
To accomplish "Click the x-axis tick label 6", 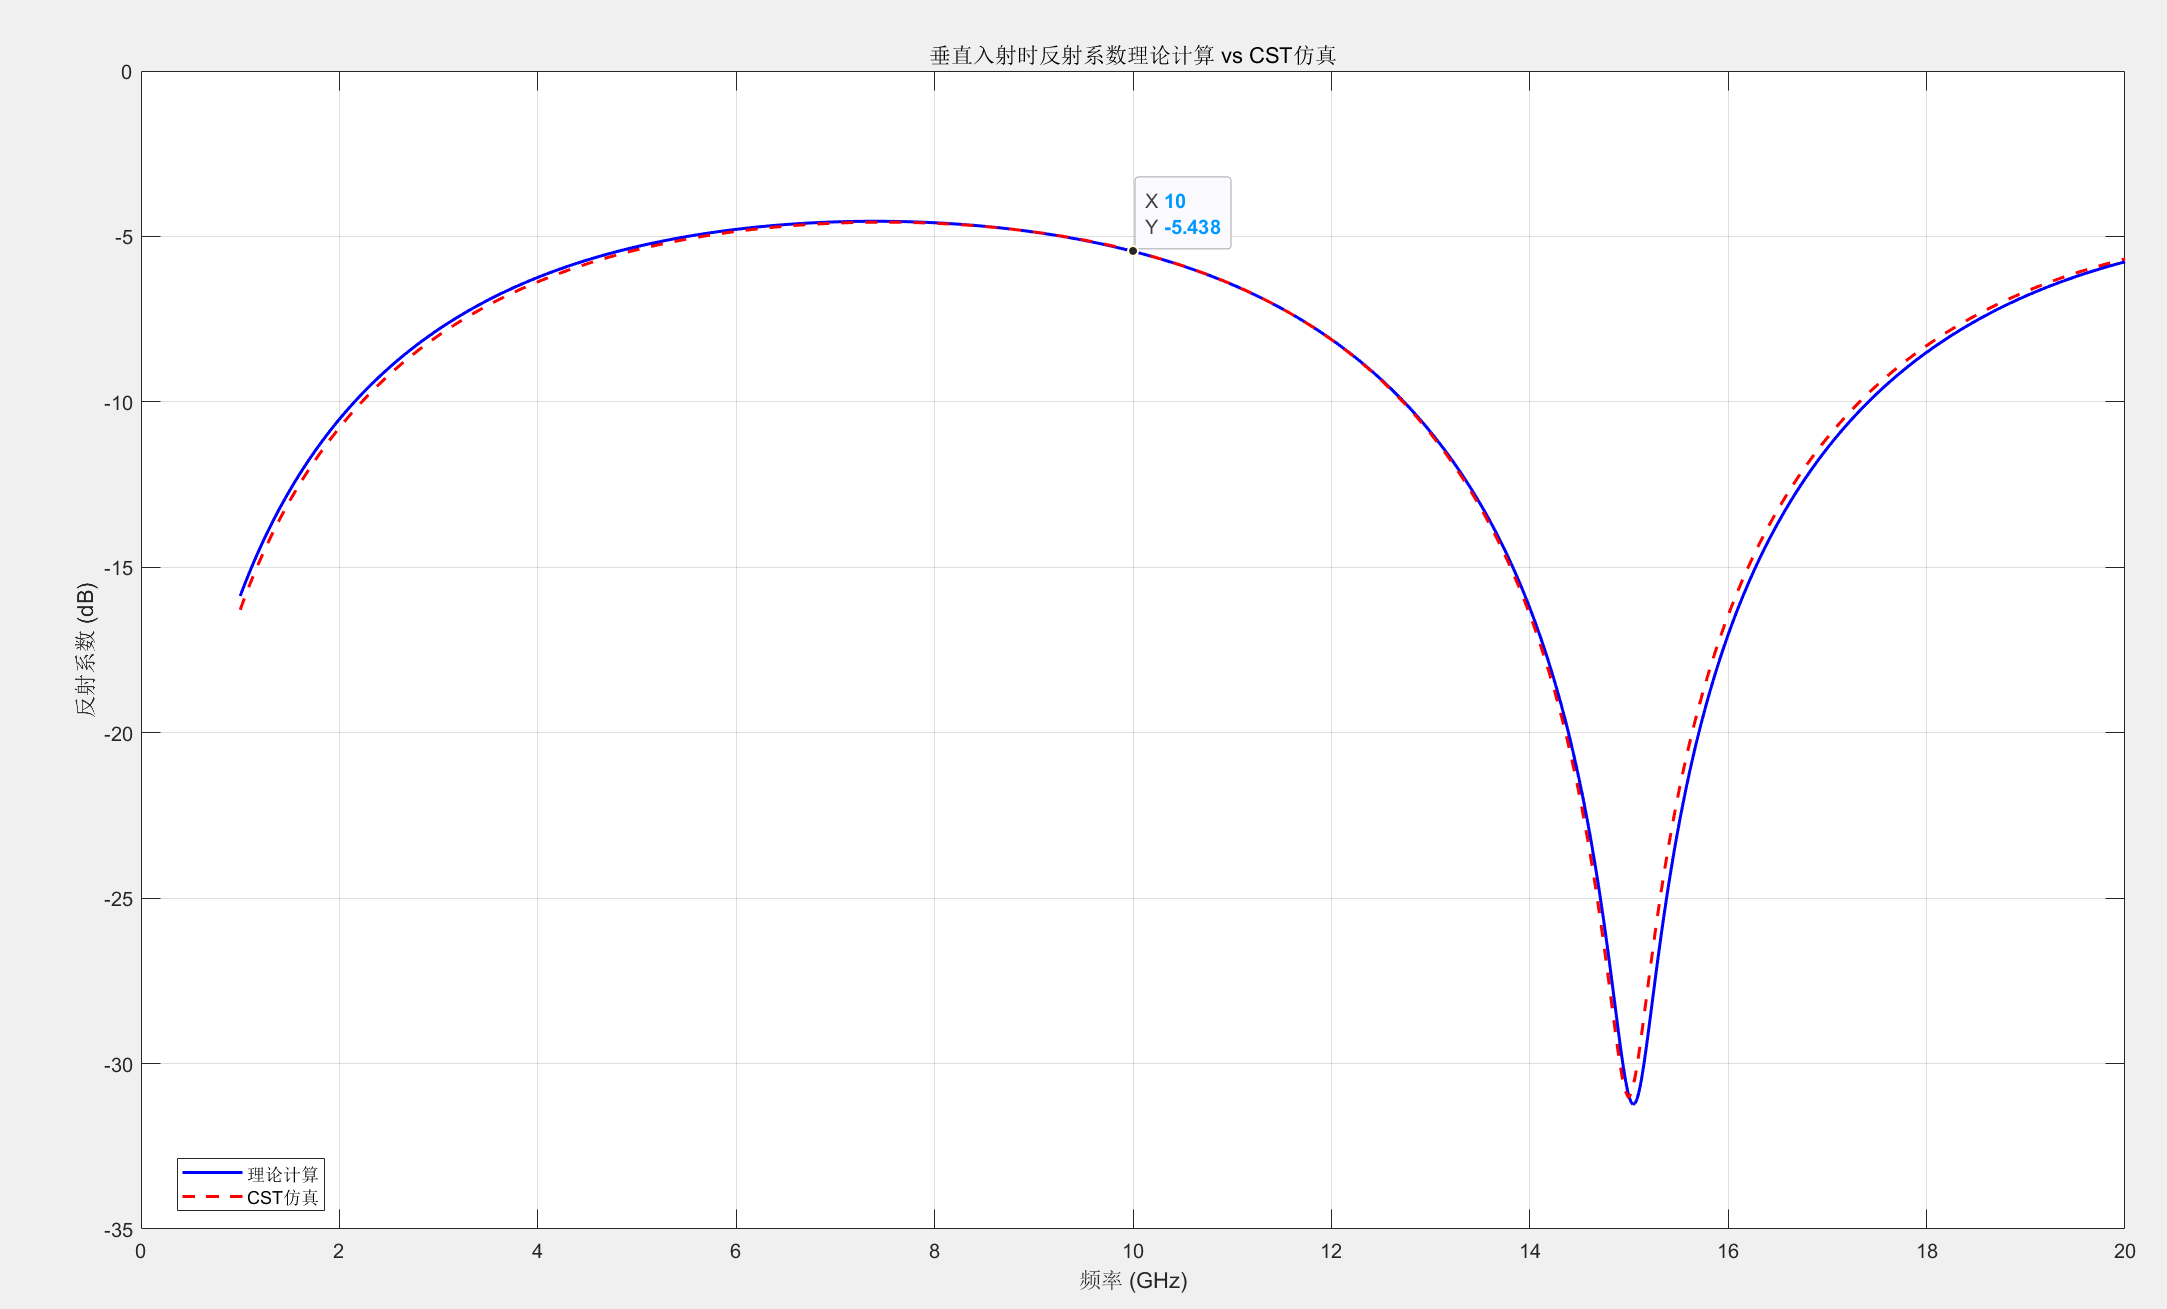I will (735, 1251).
